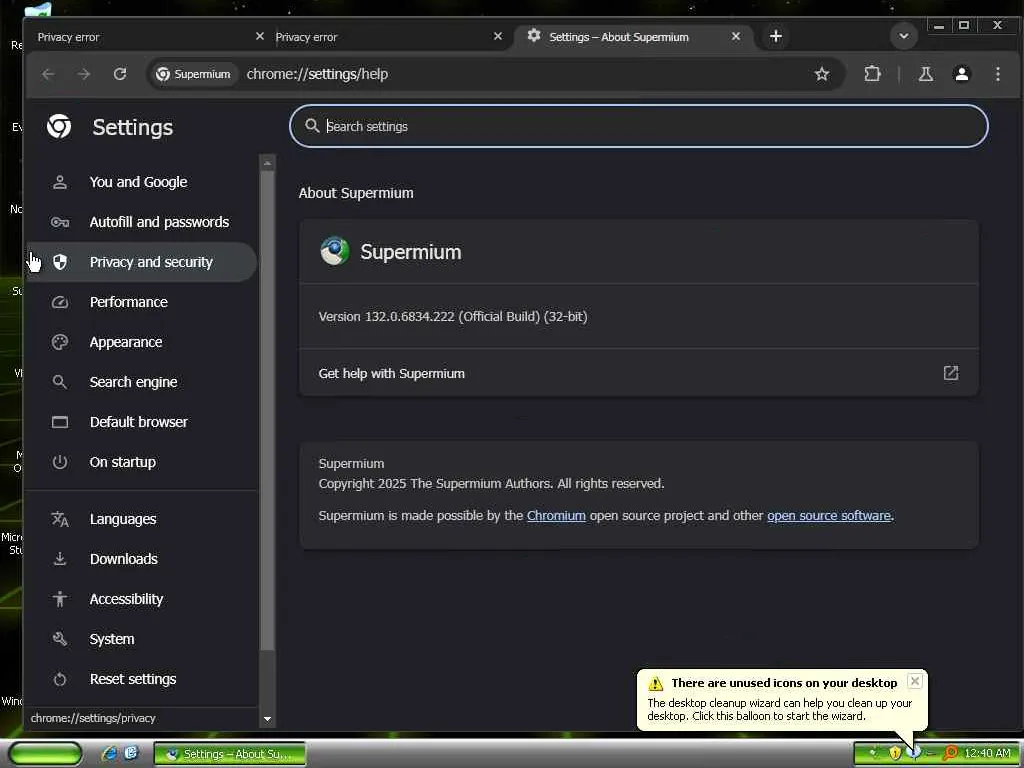Follow the Chromium link

pyautogui.click(x=556, y=515)
